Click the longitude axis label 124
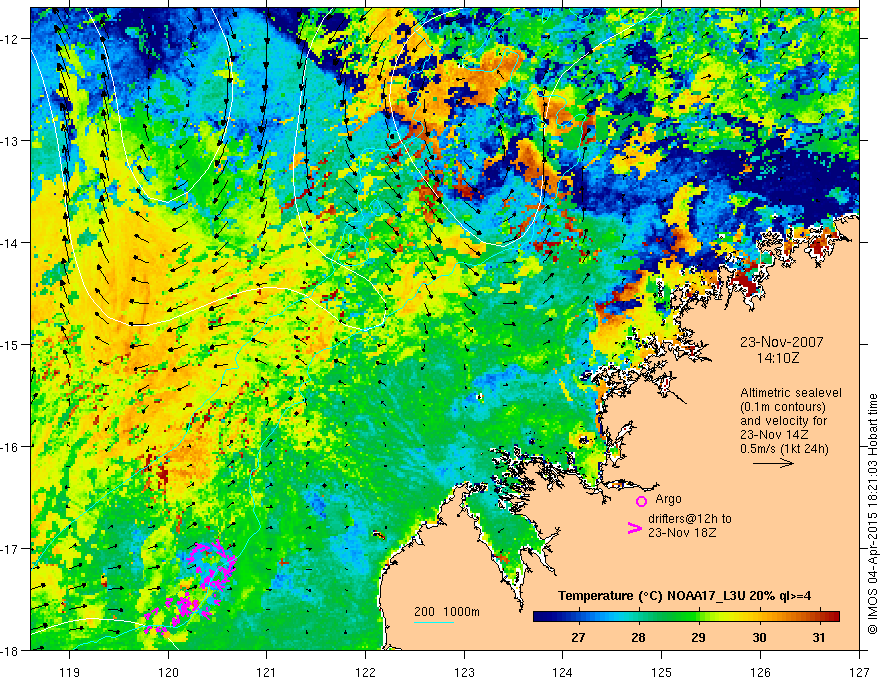This screenshot has width=880, height=680. pyautogui.click(x=563, y=673)
